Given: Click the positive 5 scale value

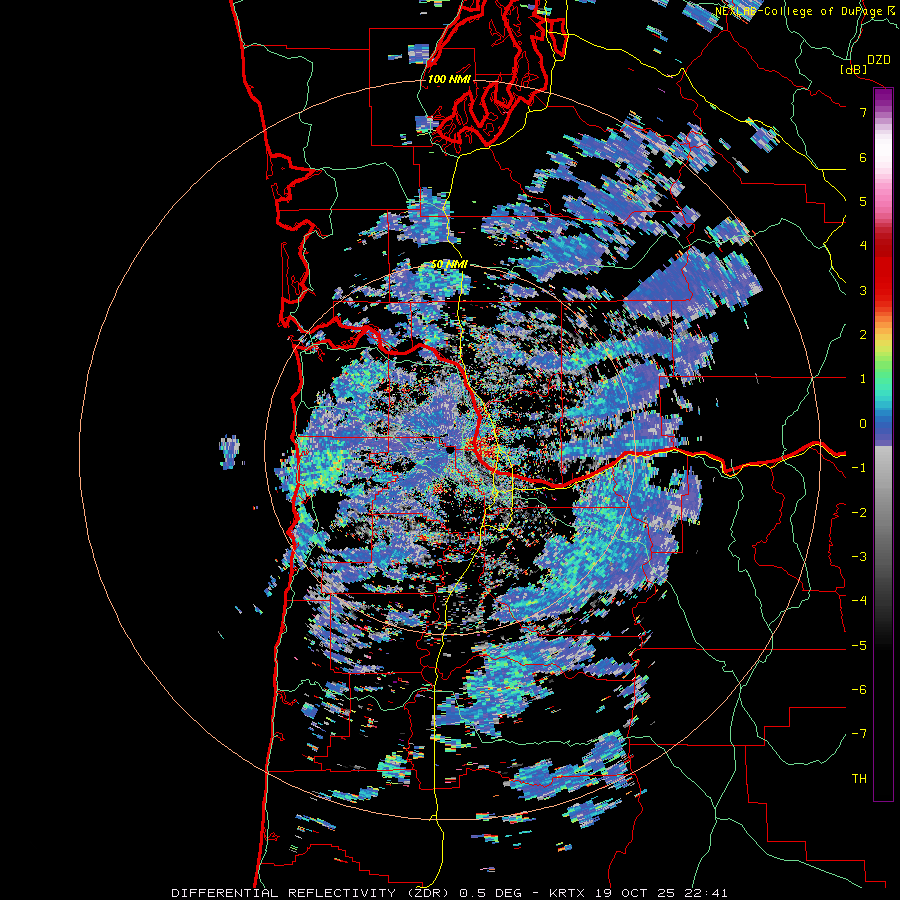Looking at the screenshot, I should 863,201.
